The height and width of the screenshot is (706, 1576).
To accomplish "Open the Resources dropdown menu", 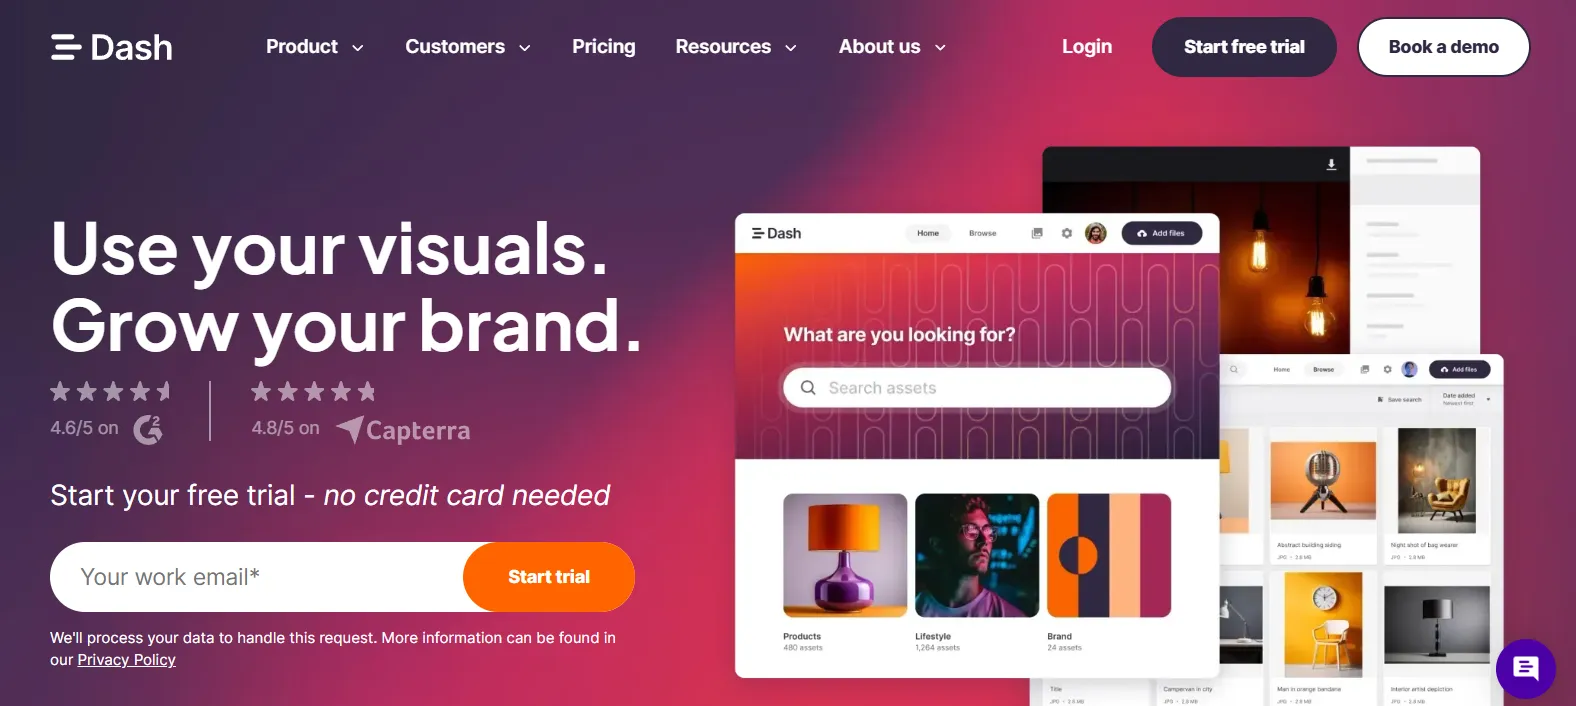I will pos(736,47).
